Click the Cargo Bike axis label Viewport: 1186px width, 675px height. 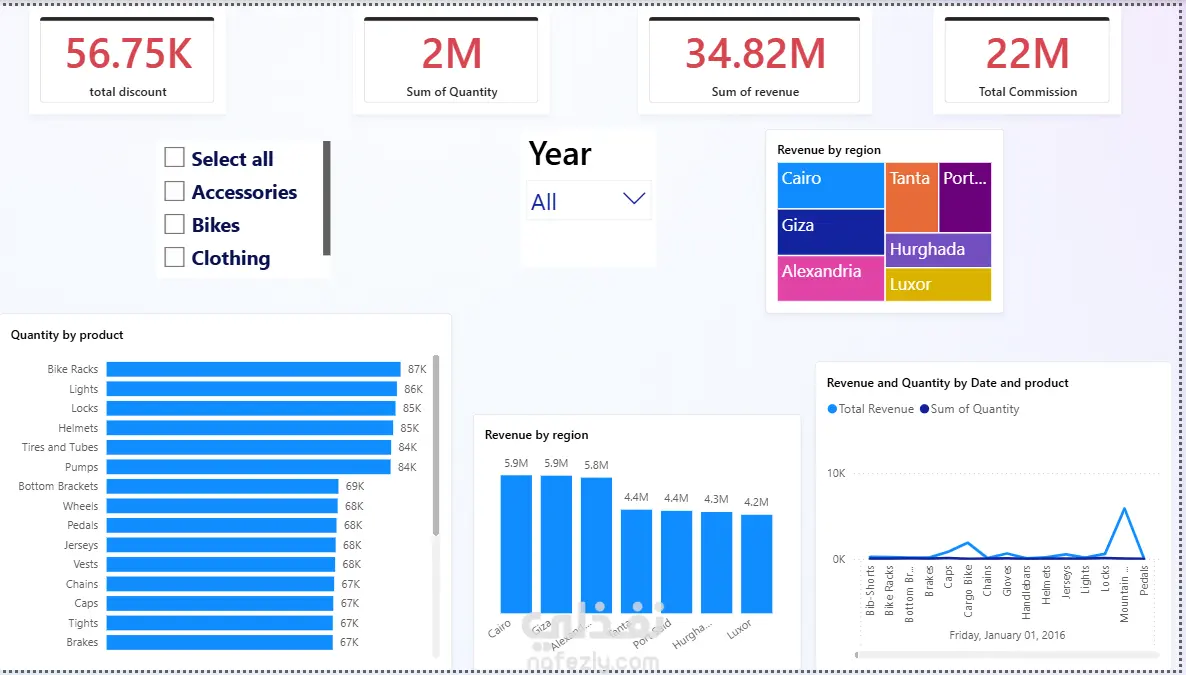click(x=968, y=591)
